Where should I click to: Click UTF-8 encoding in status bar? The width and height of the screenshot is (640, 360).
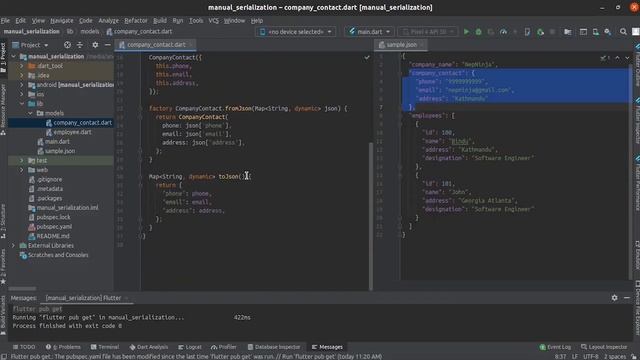coord(591,356)
